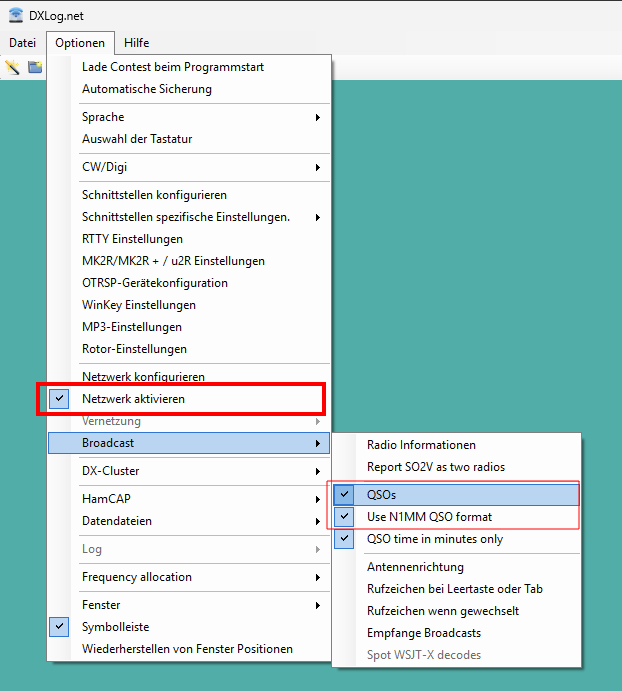Viewport: 622px width, 691px height.
Task: Click the DXLog.net app icon in title bar
Action: 16,14
